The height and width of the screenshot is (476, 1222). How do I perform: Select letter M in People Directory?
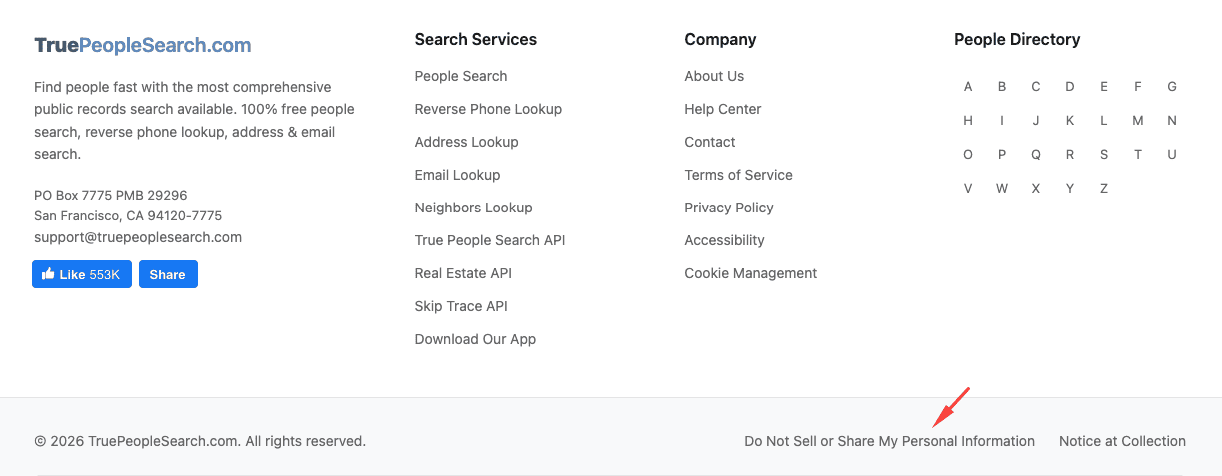(1137, 121)
